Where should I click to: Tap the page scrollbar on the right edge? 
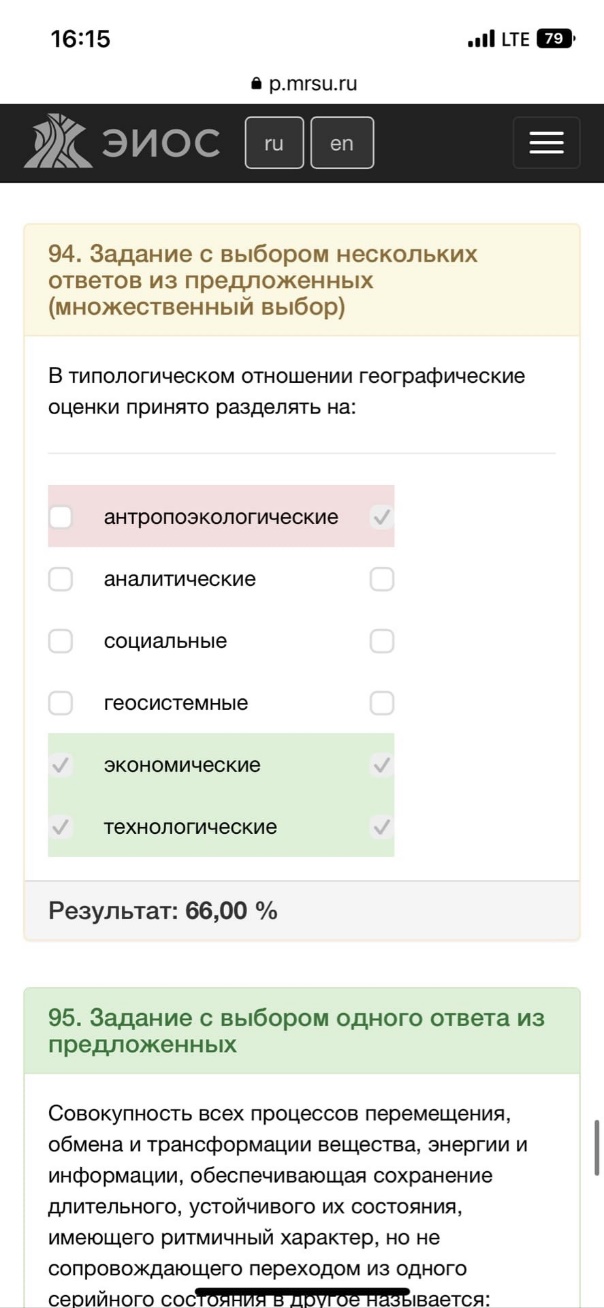[597, 1146]
